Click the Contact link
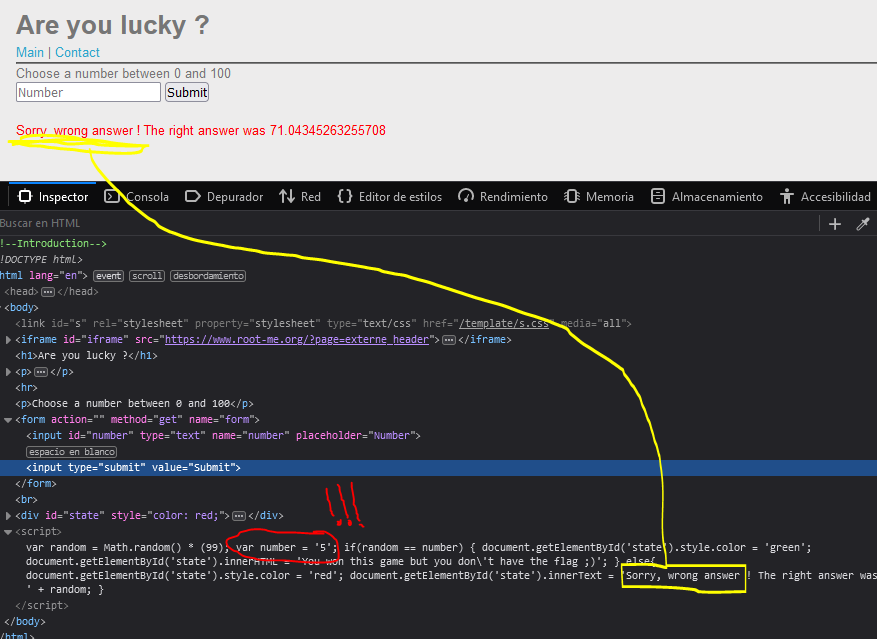Screen dimensions: 877x639 pos(77,52)
